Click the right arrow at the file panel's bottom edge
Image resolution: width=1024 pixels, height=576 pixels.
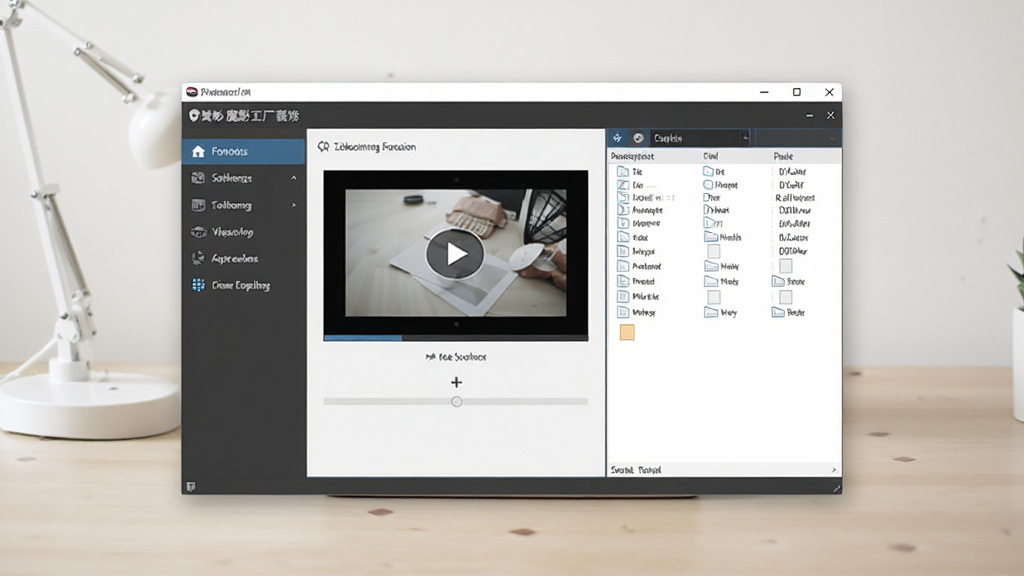point(833,470)
